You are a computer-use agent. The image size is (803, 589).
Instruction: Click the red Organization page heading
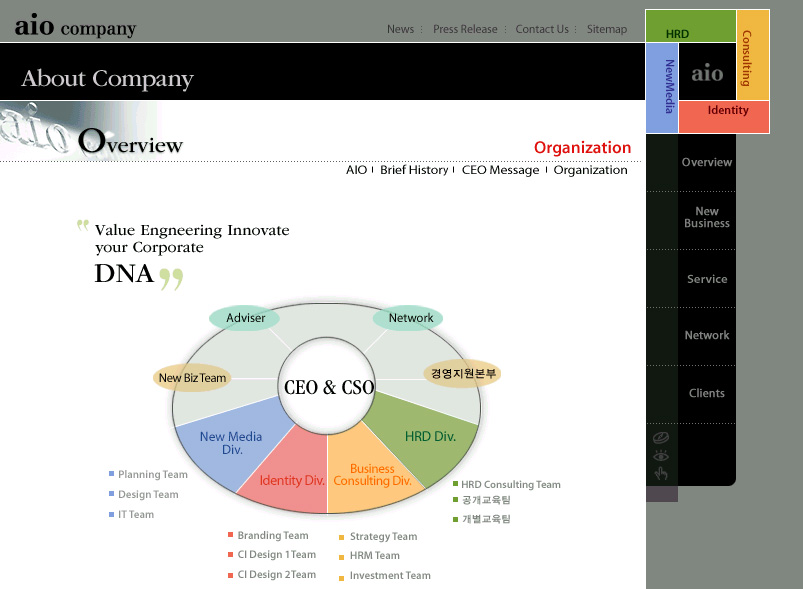coord(582,148)
